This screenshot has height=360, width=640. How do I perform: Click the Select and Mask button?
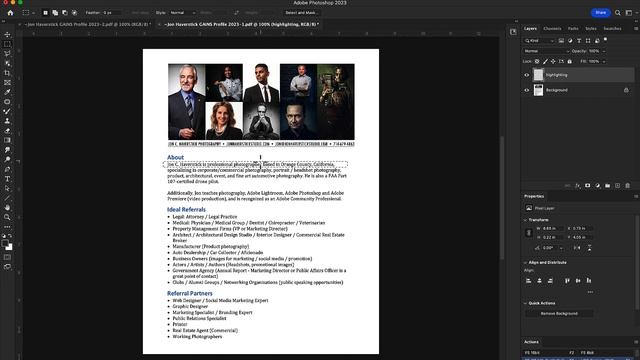coord(301,13)
